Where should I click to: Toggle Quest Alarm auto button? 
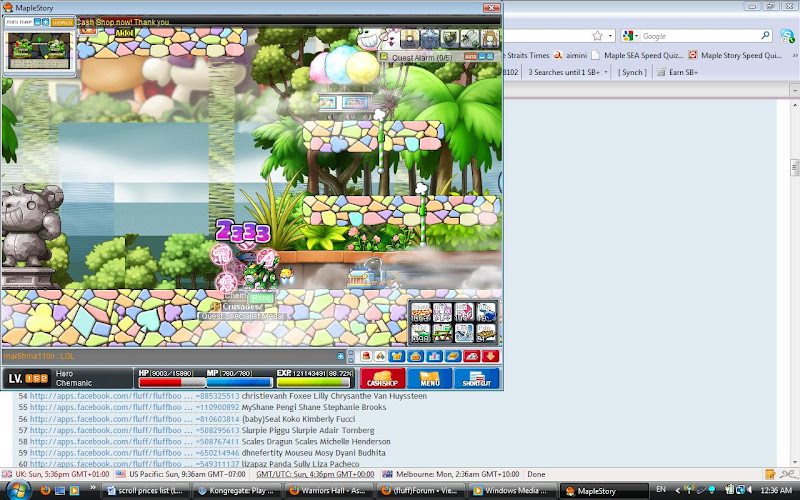pos(470,56)
